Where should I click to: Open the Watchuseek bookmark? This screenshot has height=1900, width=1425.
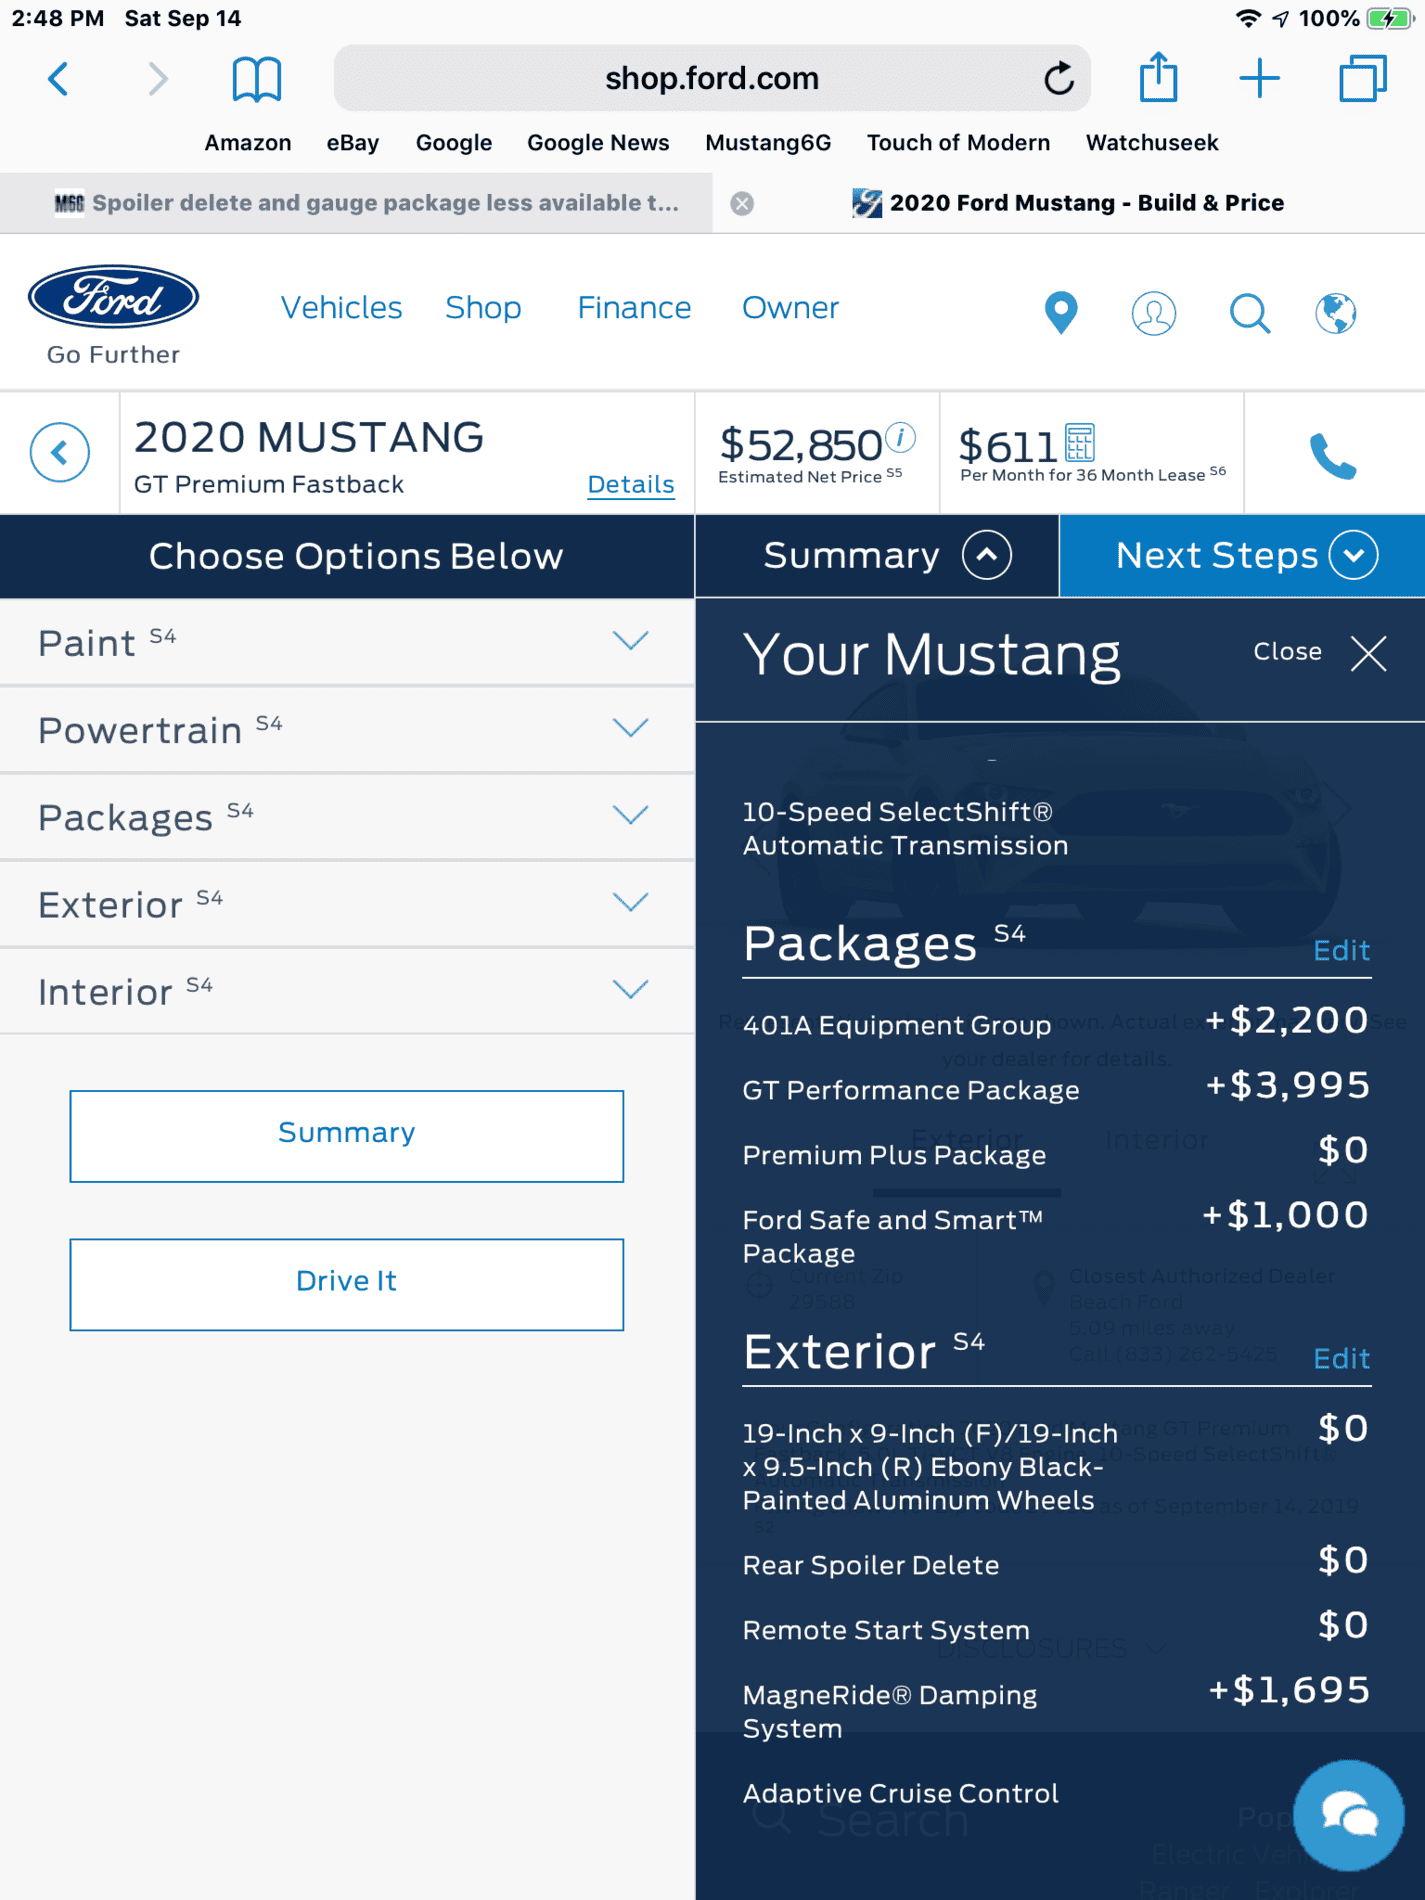[x=1152, y=143]
